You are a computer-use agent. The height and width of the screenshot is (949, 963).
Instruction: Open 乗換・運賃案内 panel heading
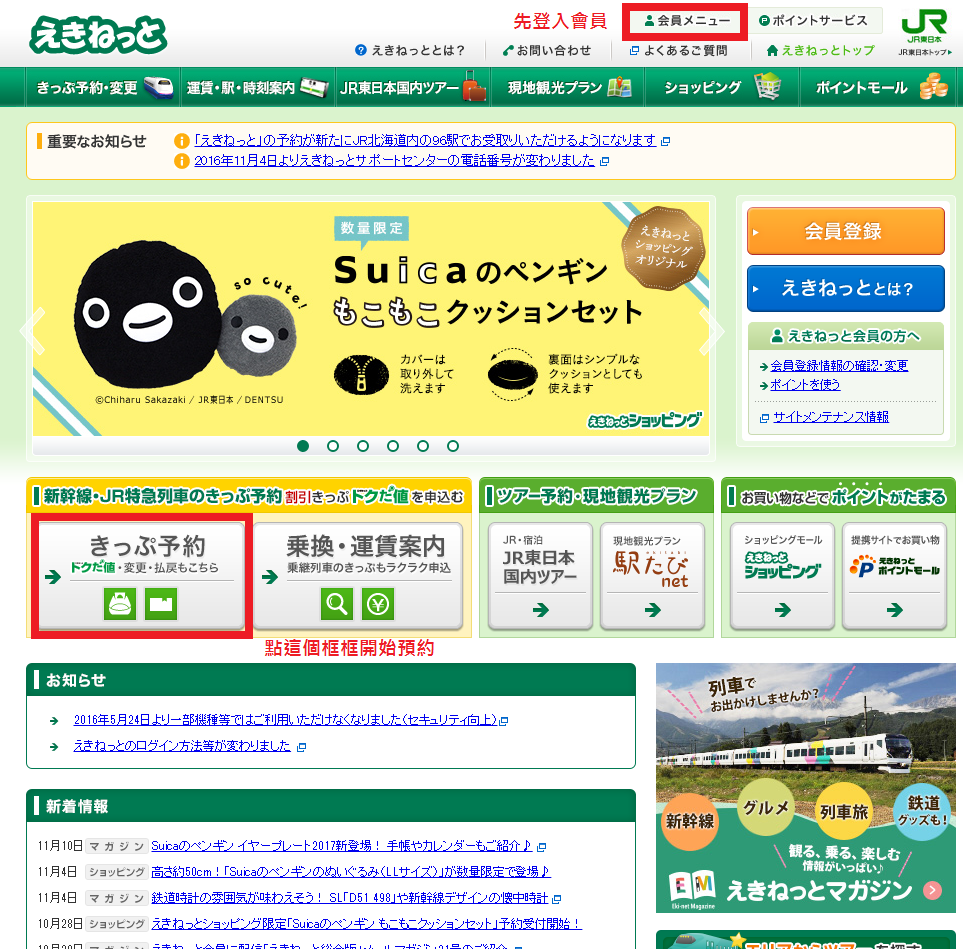pos(365,545)
